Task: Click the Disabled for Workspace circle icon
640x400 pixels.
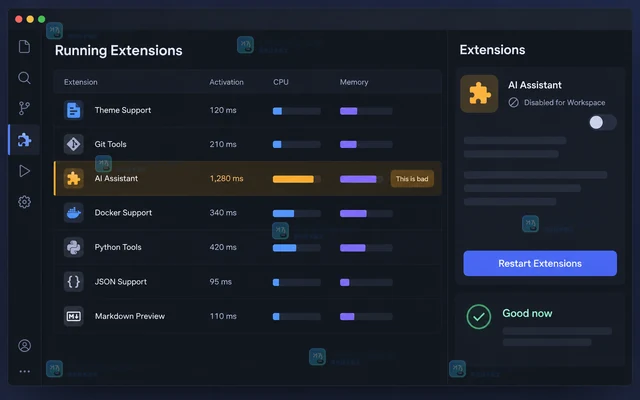Action: coord(513,102)
